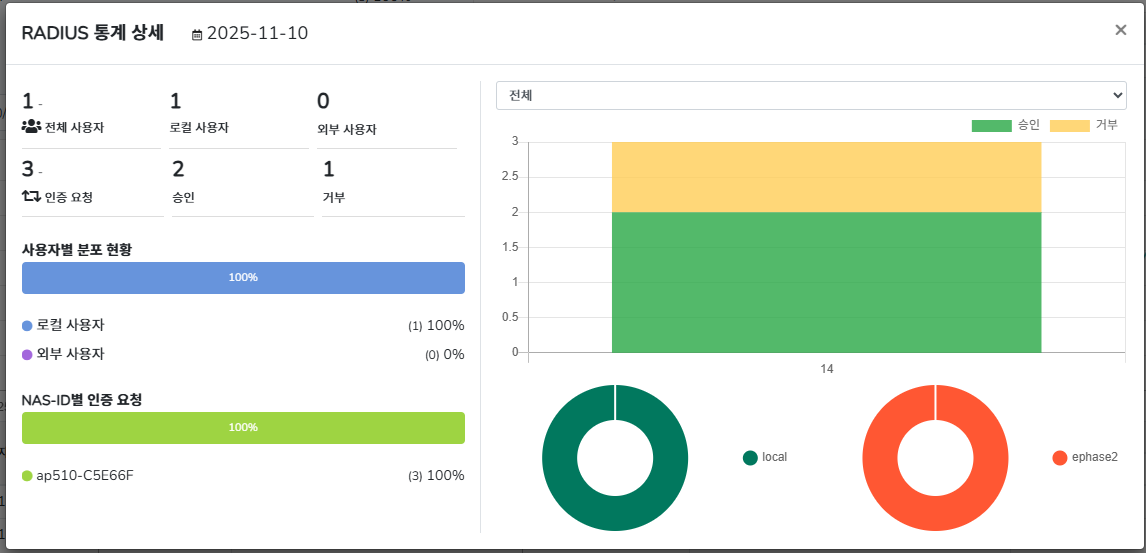
Task: Click the yellow 거부 bar segment
Action: (826, 176)
